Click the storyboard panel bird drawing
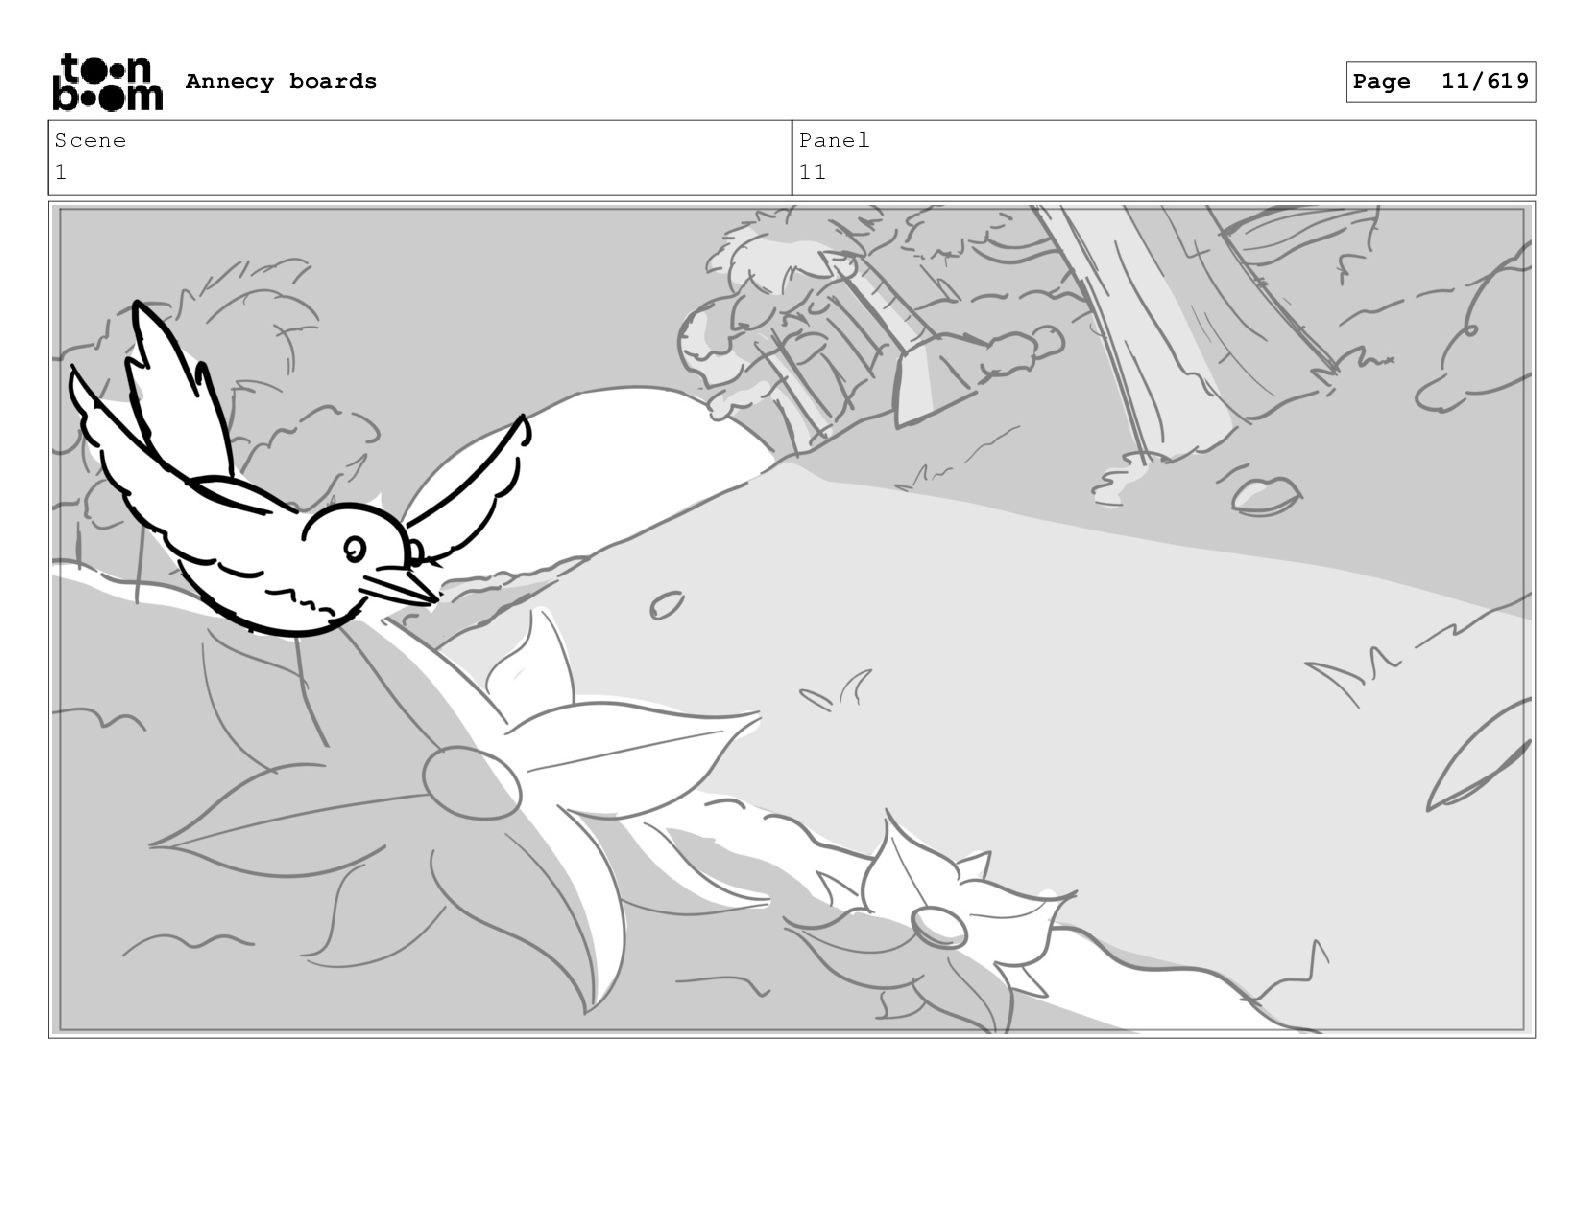 [300, 470]
